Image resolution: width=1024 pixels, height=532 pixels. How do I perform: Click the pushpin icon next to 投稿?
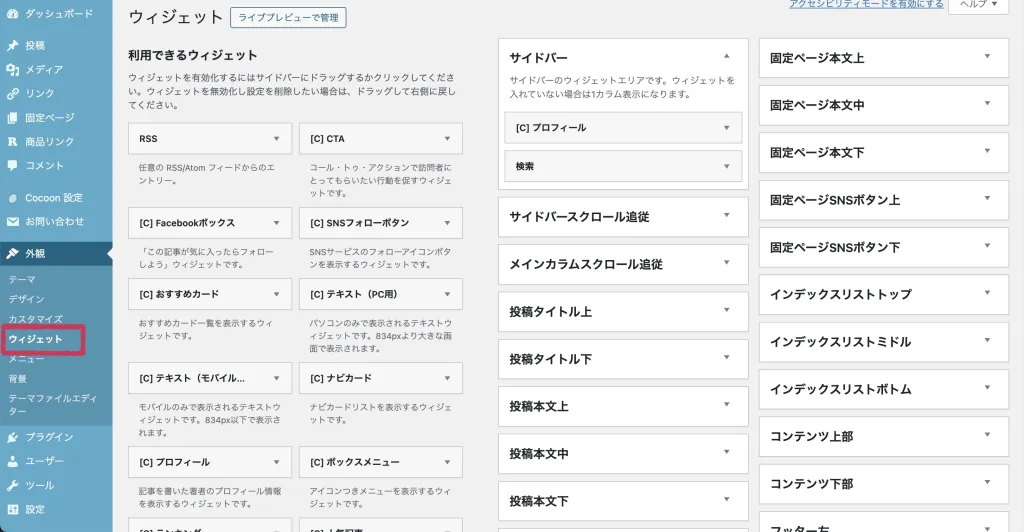click(x=12, y=46)
